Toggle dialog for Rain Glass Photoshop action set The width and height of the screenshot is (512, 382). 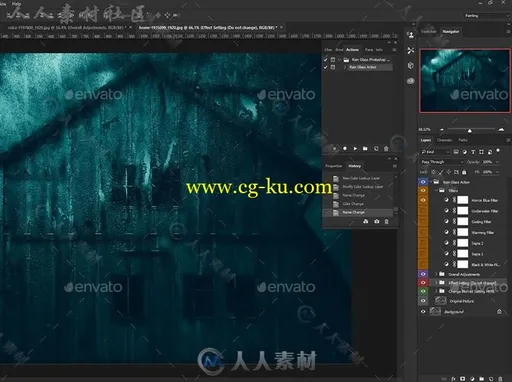[x=333, y=60]
